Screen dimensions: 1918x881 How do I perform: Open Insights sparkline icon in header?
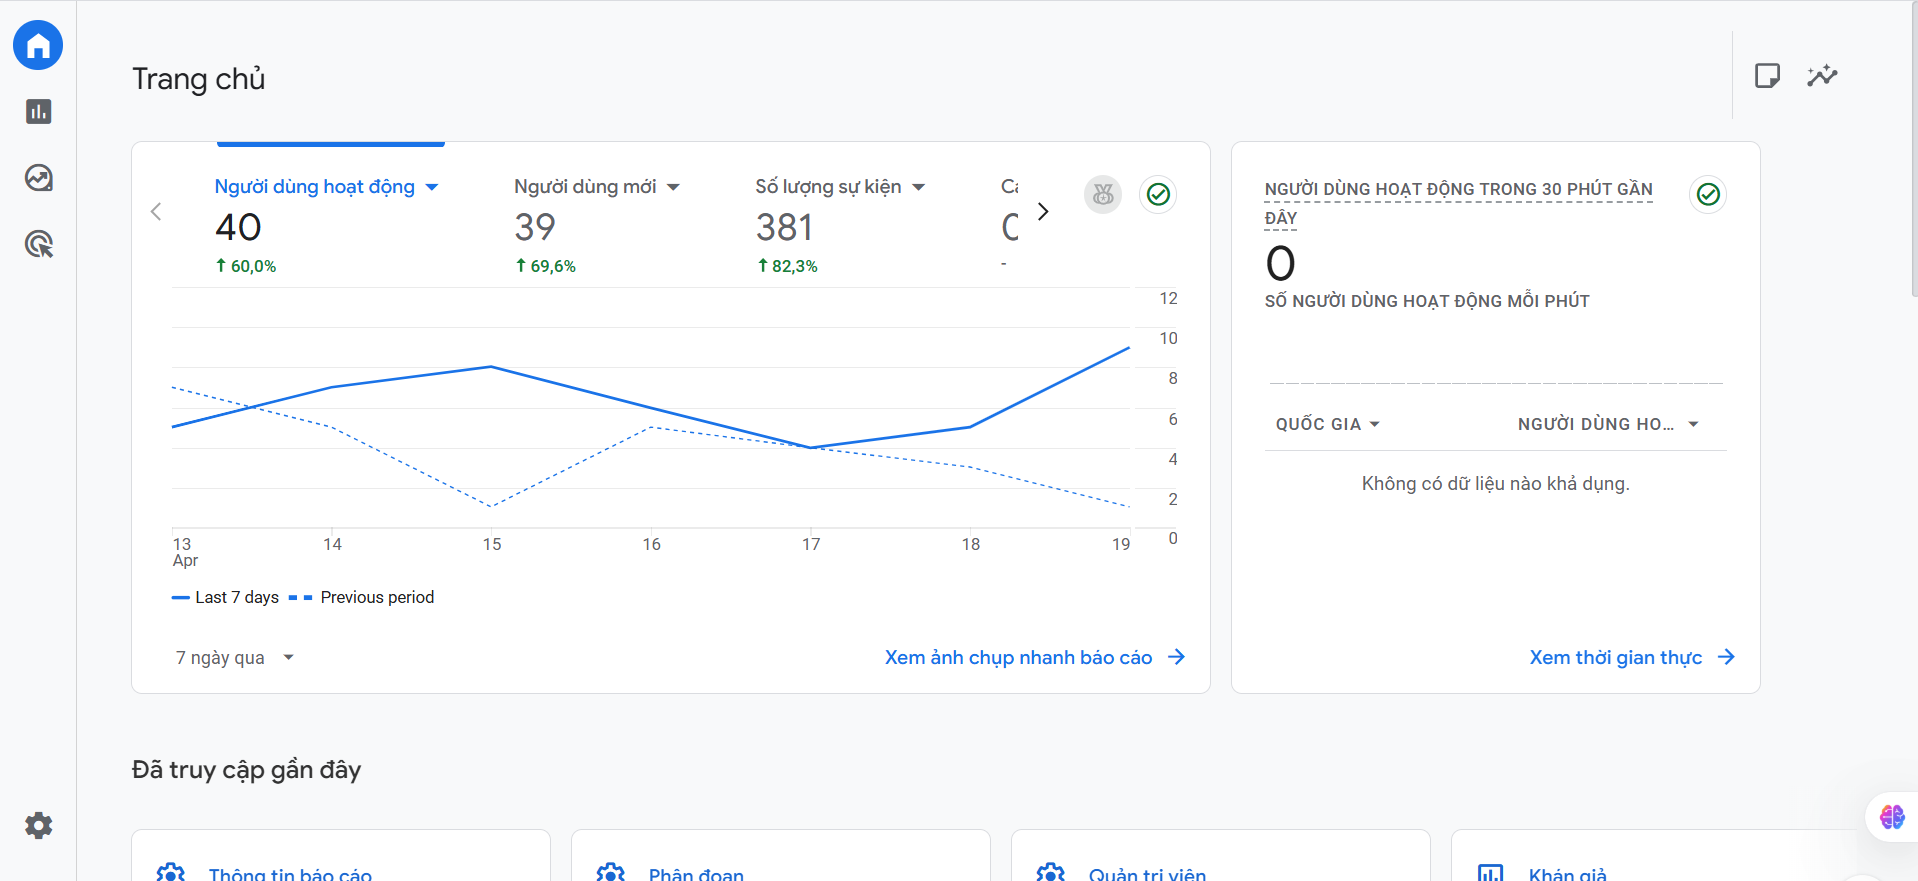[x=1822, y=76]
